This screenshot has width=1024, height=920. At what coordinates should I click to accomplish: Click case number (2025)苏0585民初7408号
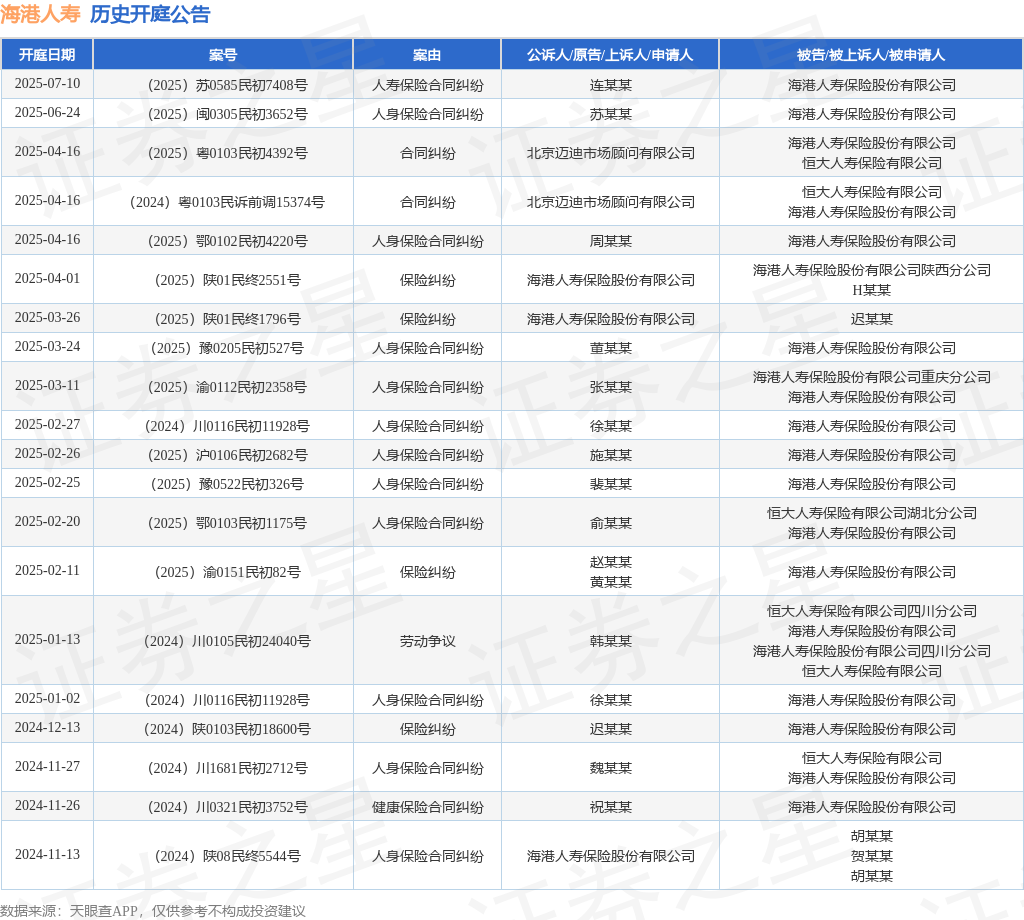coord(227,85)
